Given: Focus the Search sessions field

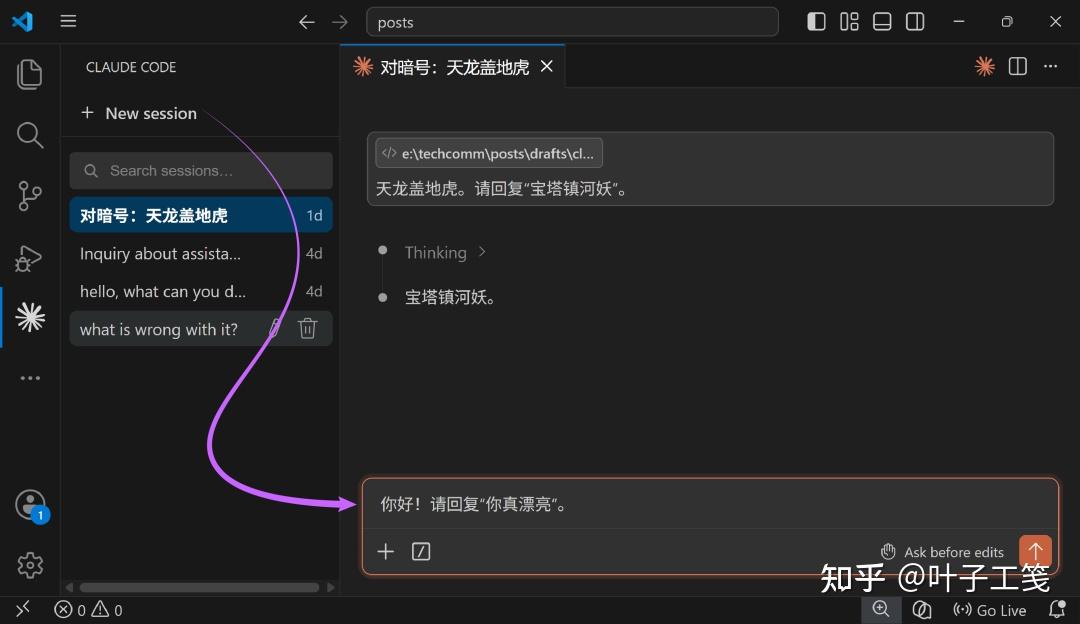Looking at the screenshot, I should pyautogui.click(x=201, y=170).
